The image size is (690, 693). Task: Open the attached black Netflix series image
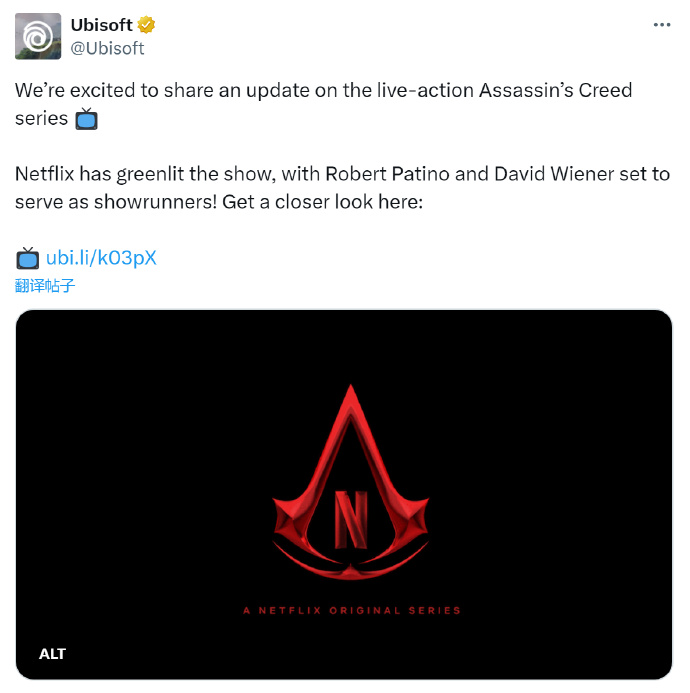point(344,495)
